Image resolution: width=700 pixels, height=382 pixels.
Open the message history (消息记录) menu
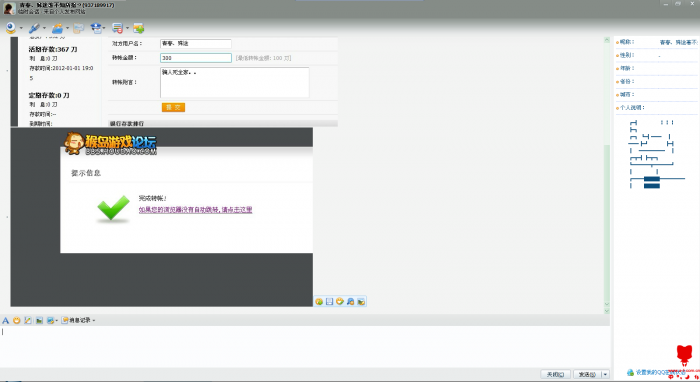coord(79,320)
